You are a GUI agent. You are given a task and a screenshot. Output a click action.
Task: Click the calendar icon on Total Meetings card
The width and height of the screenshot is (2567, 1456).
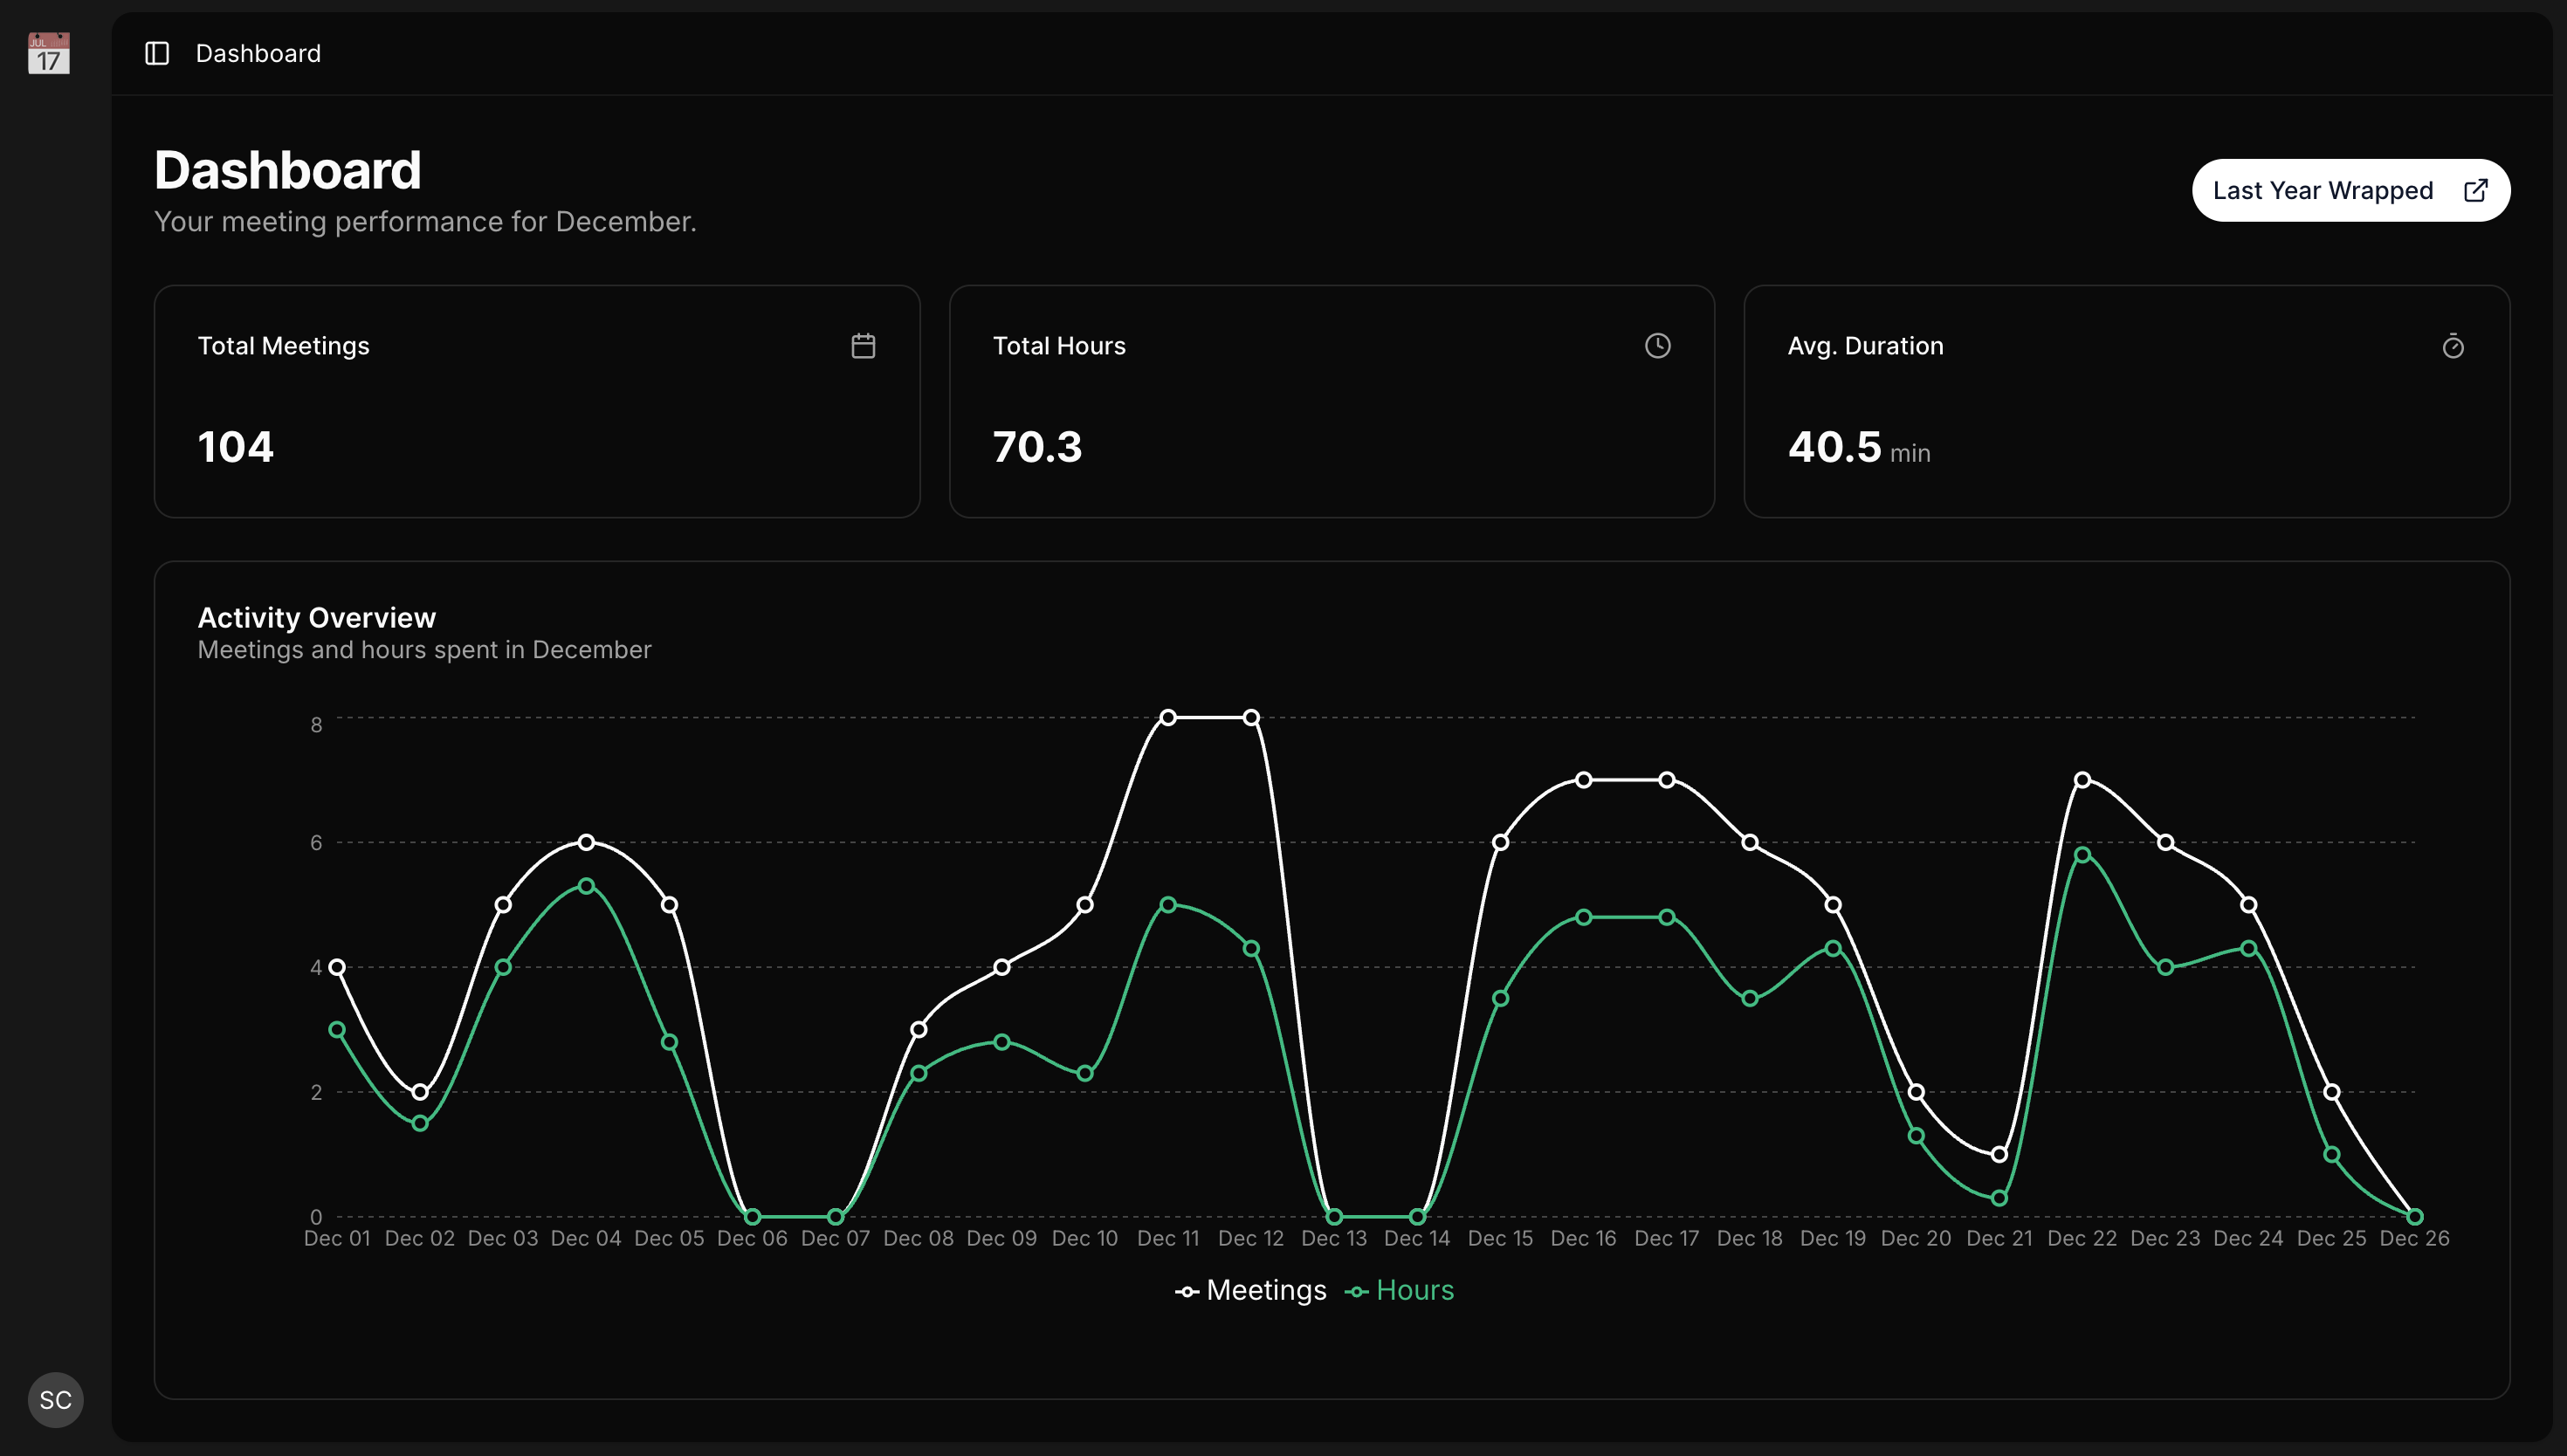tap(863, 345)
